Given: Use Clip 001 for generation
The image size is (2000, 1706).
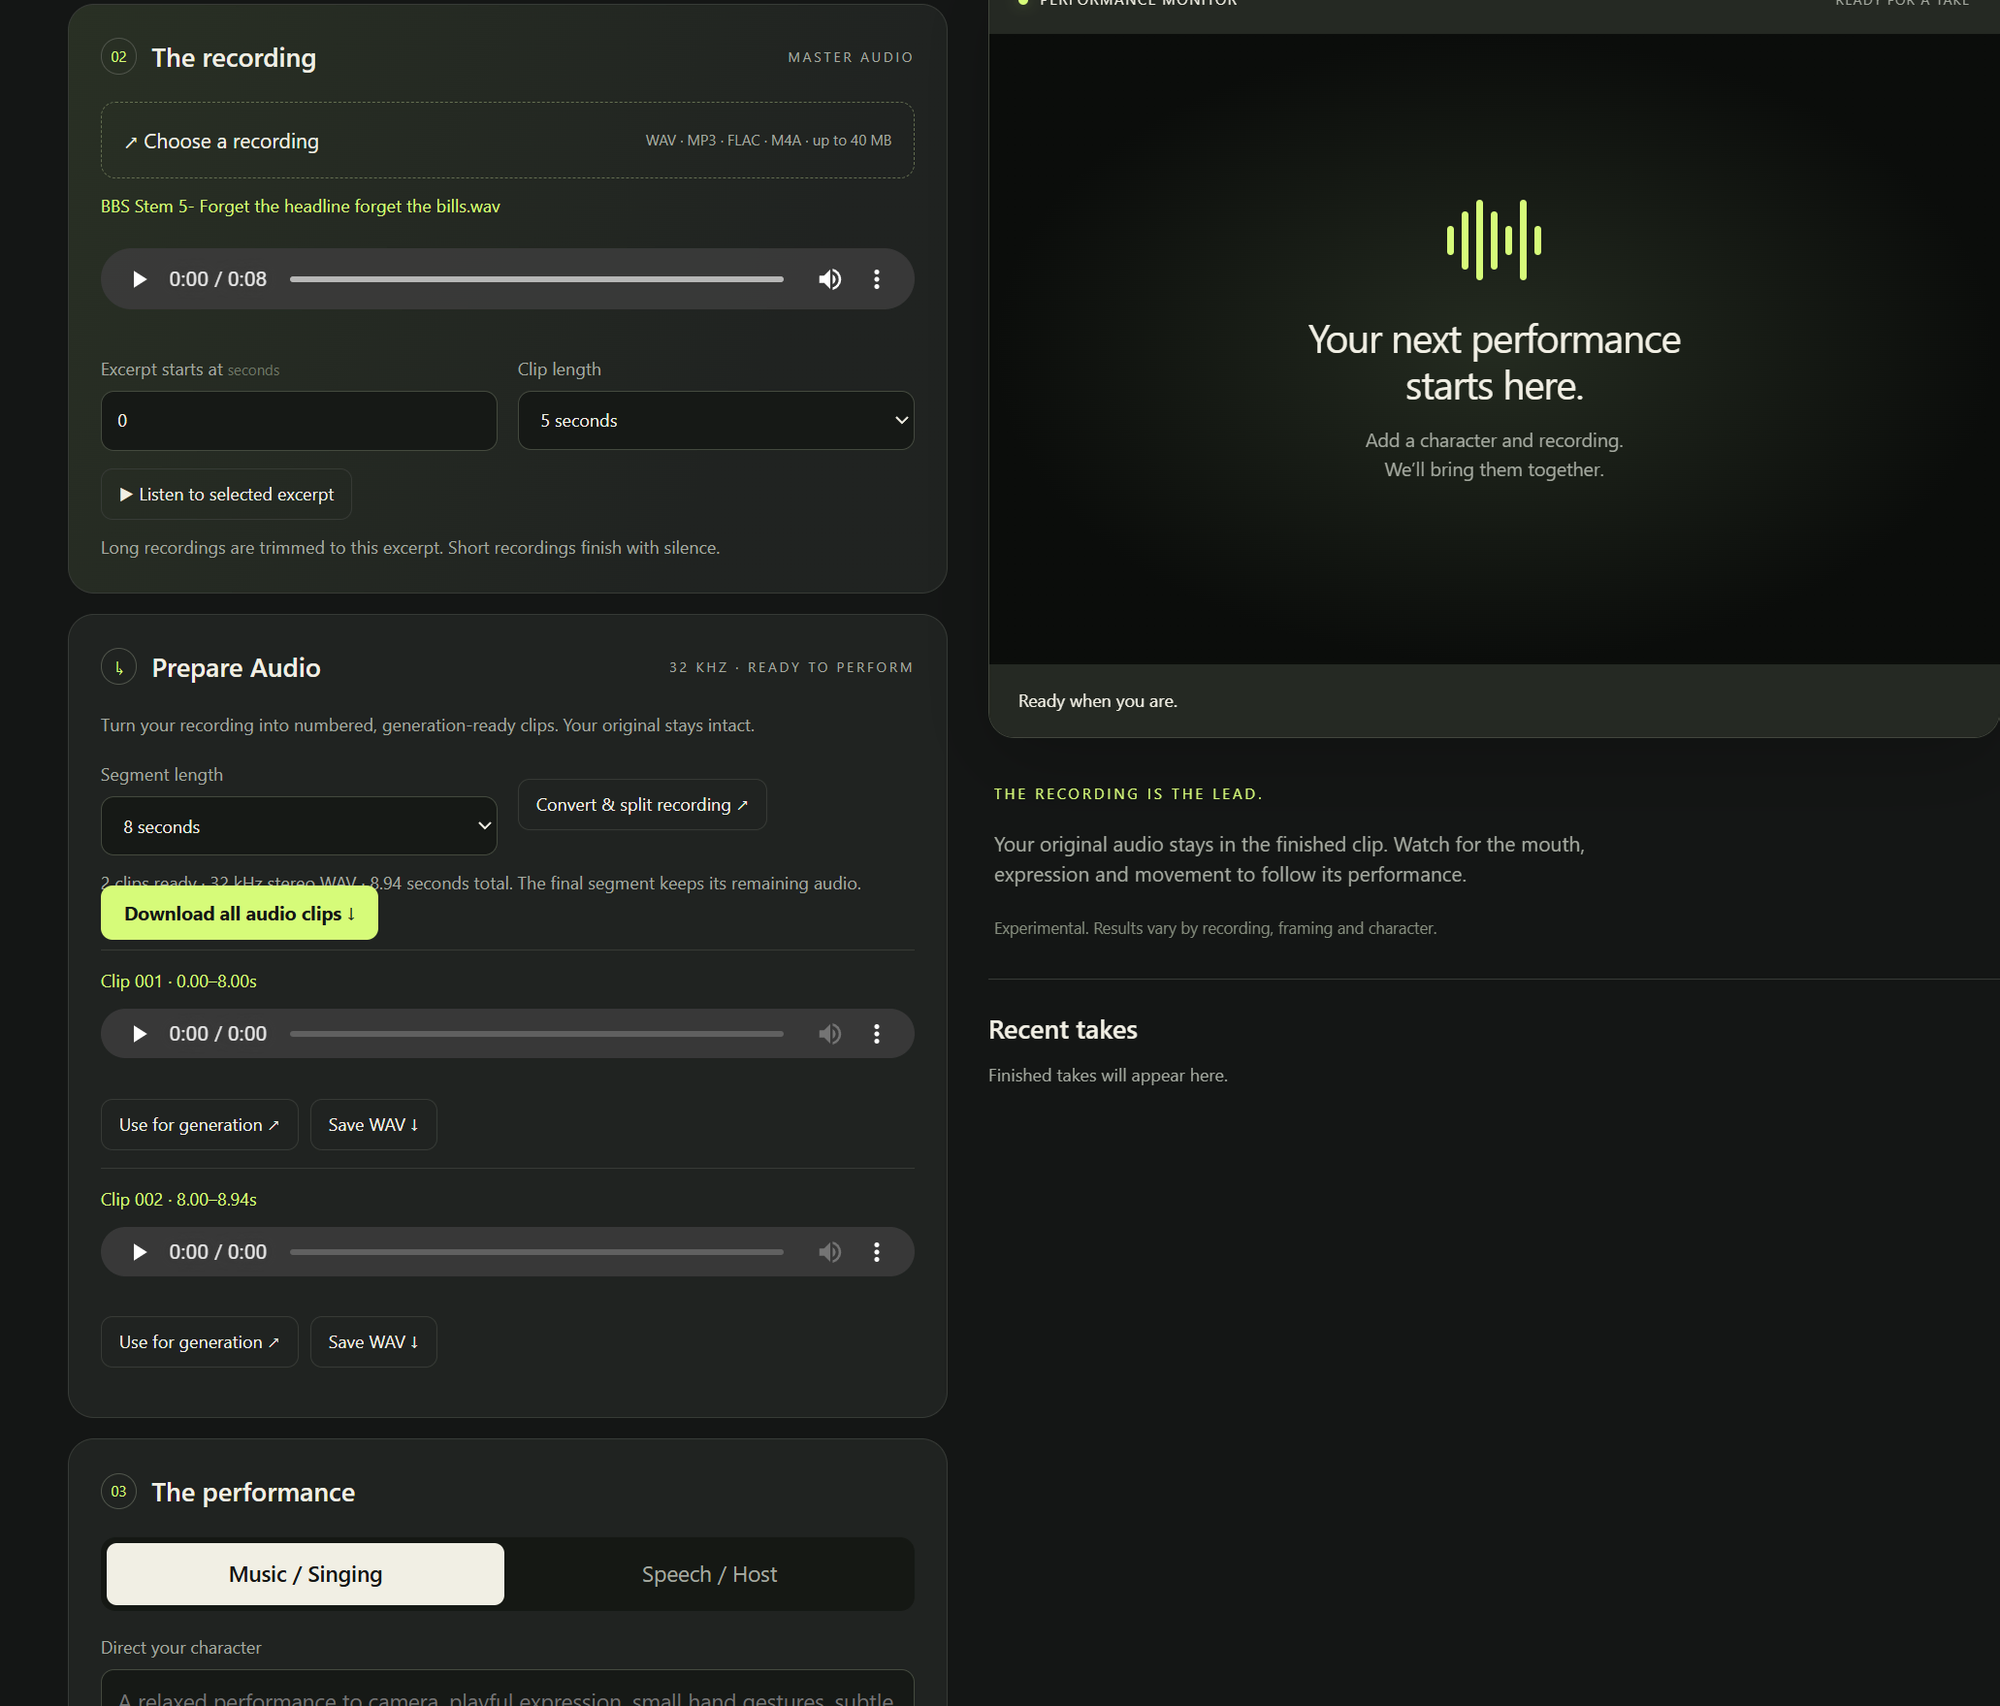Looking at the screenshot, I should [x=199, y=1124].
